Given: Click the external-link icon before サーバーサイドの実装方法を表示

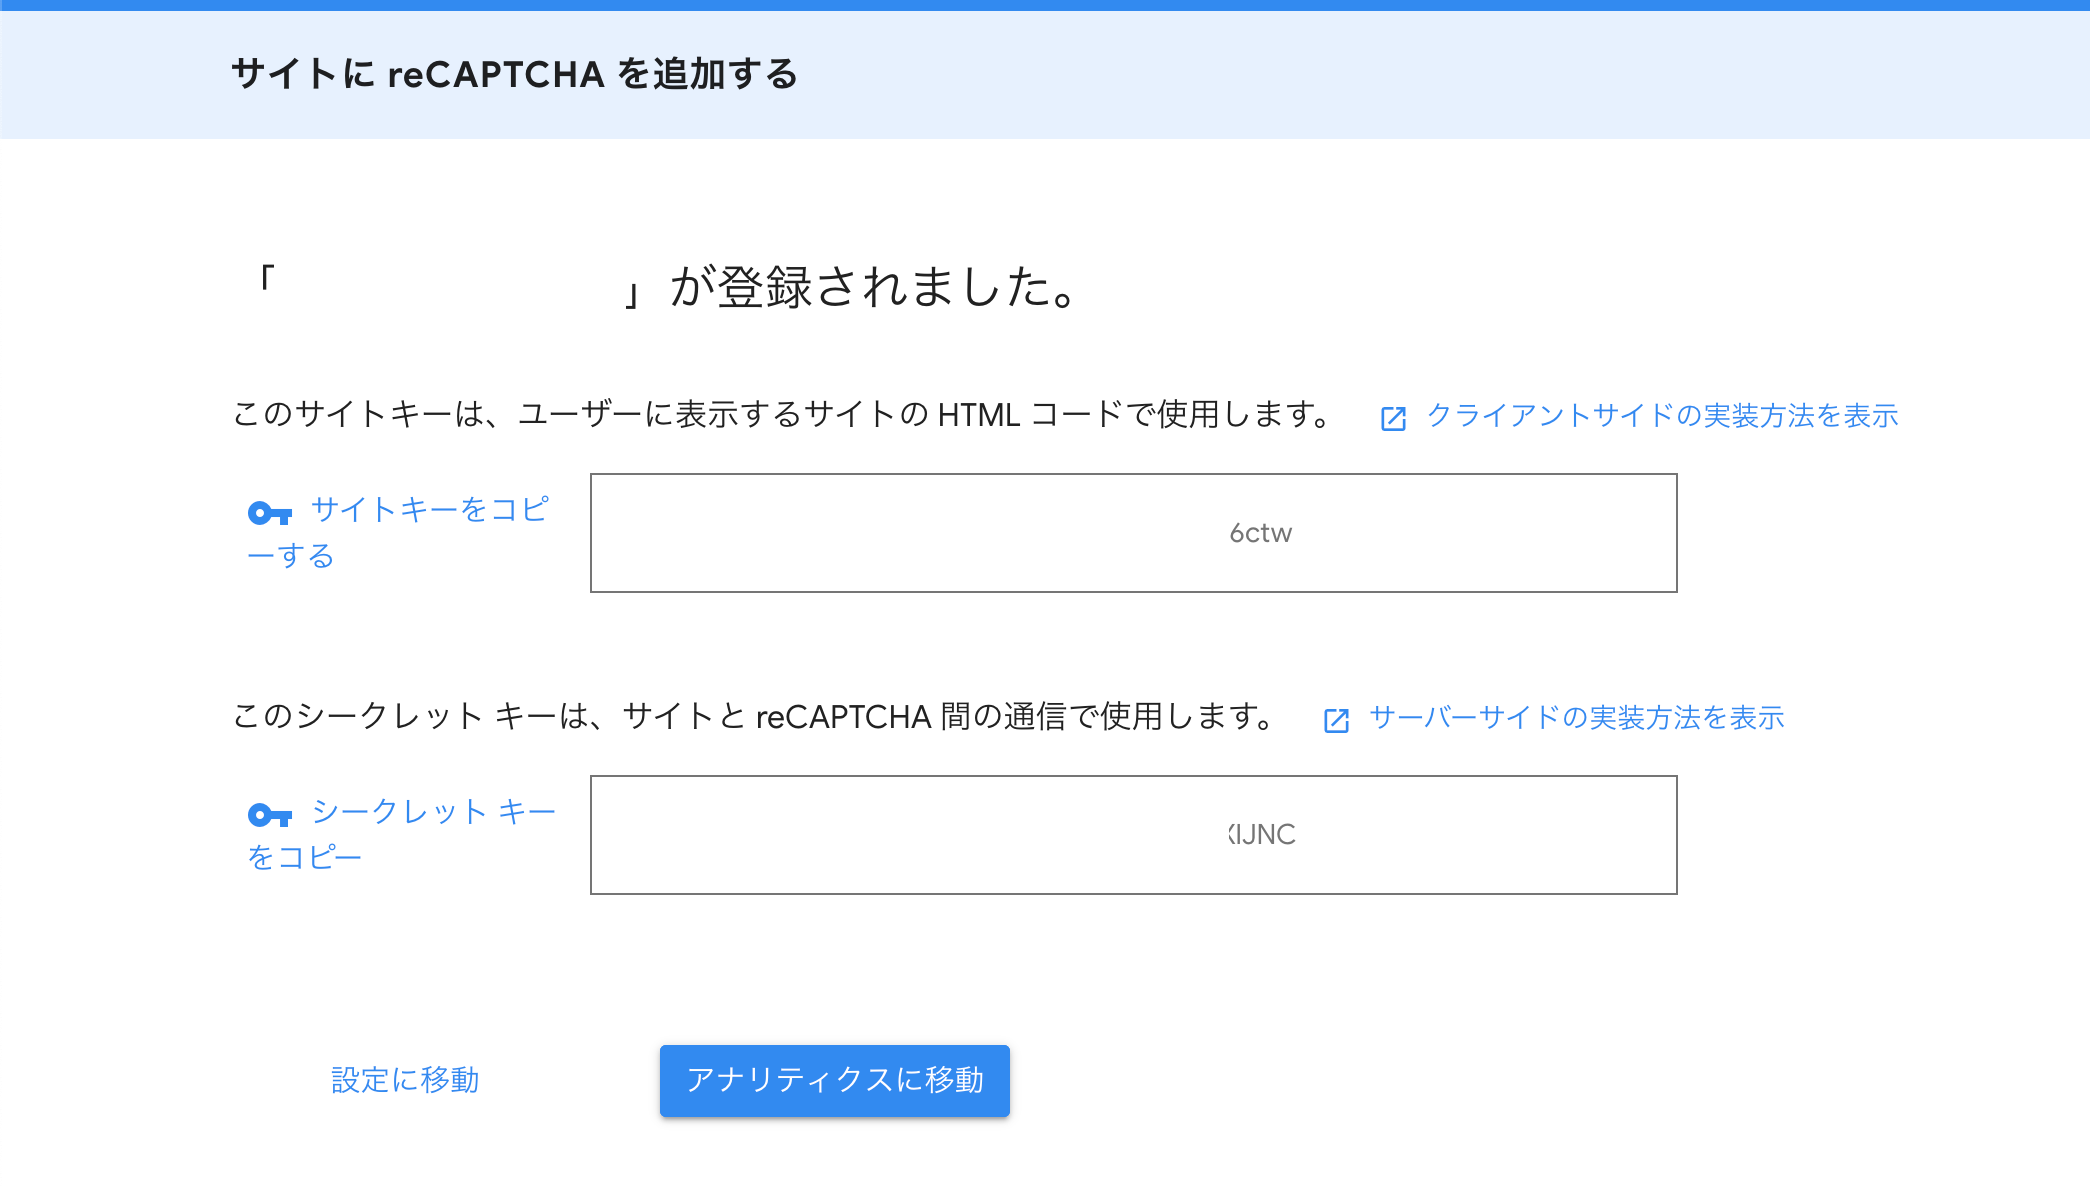Looking at the screenshot, I should (1336, 720).
